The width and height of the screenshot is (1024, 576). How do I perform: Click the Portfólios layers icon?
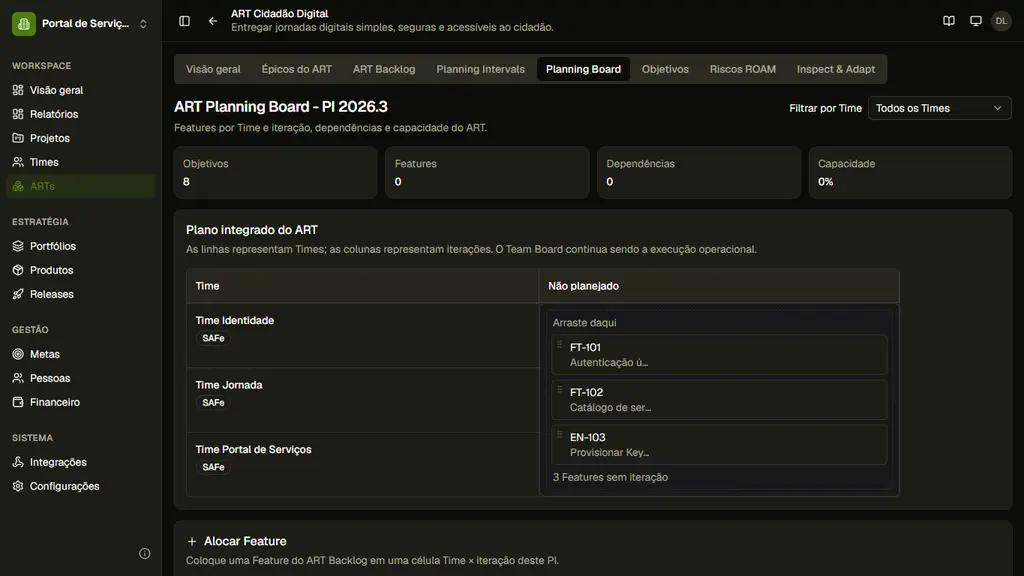[18, 246]
